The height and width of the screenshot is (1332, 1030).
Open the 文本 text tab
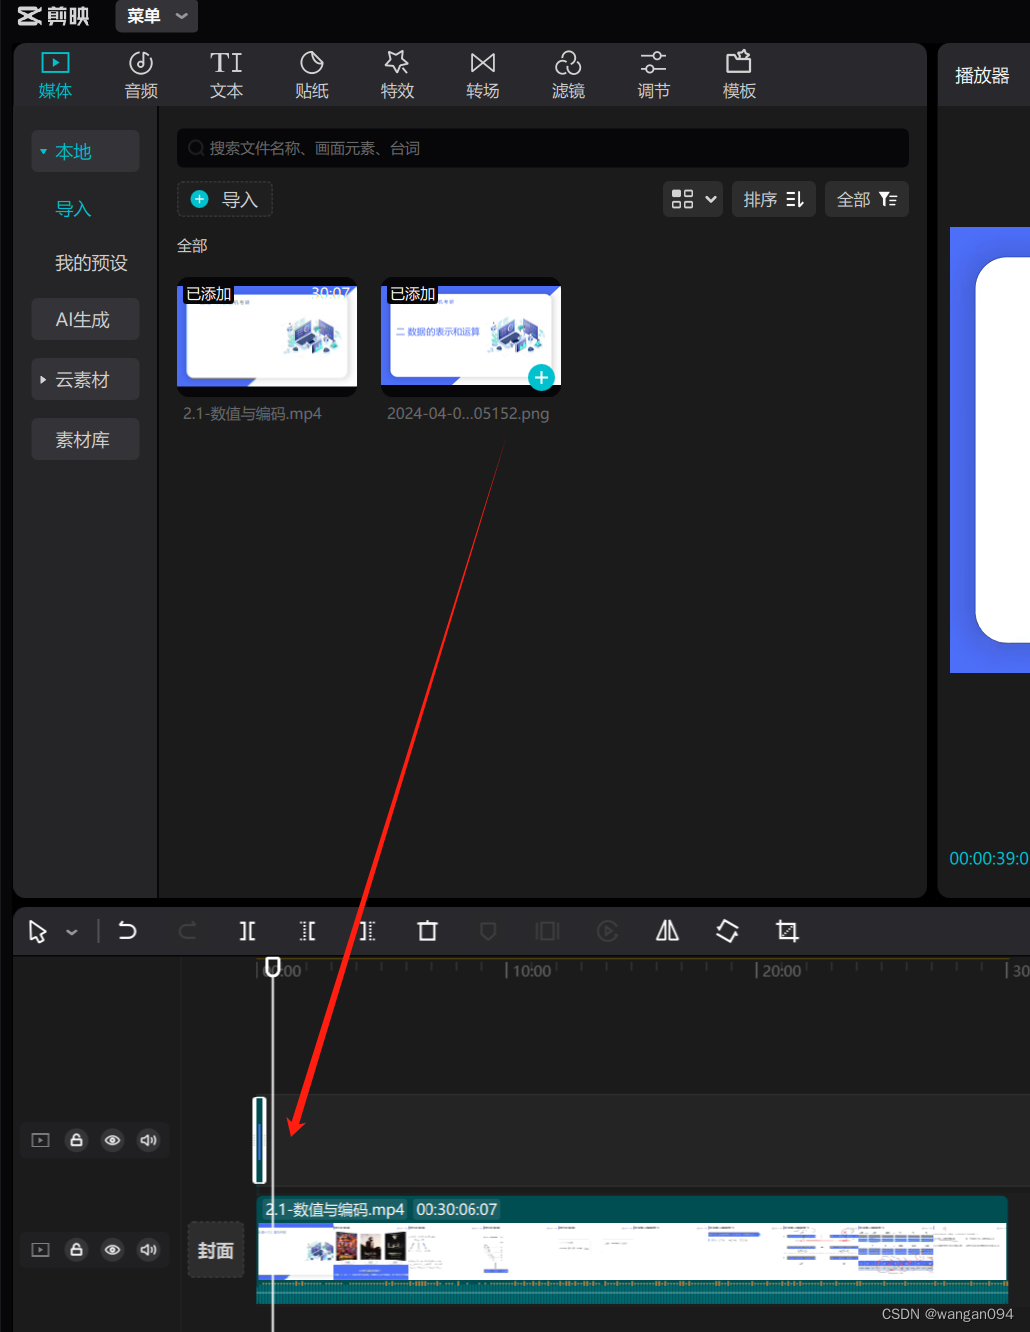[226, 76]
